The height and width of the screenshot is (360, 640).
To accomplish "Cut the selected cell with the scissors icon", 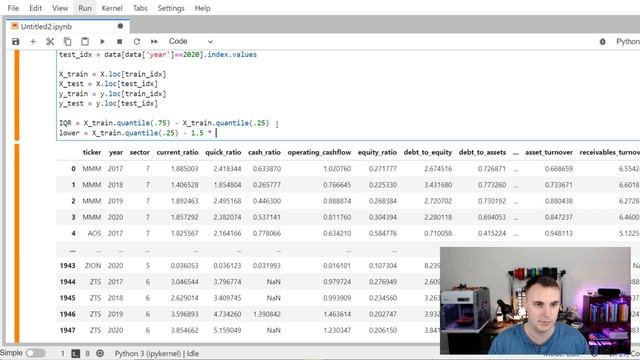I will pyautogui.click(x=50, y=42).
